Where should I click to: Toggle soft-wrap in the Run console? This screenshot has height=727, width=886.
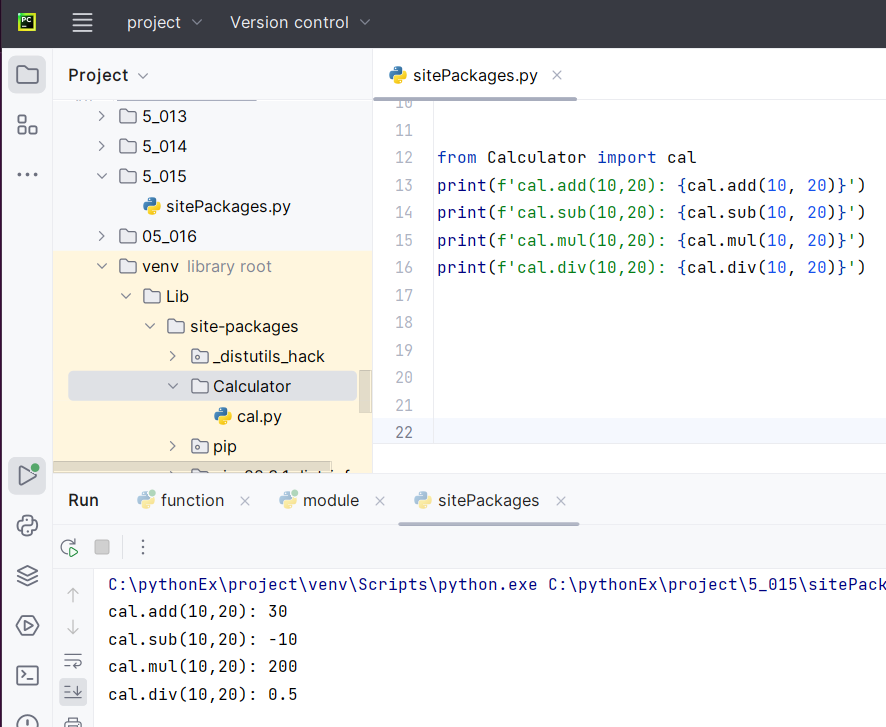[73, 660]
